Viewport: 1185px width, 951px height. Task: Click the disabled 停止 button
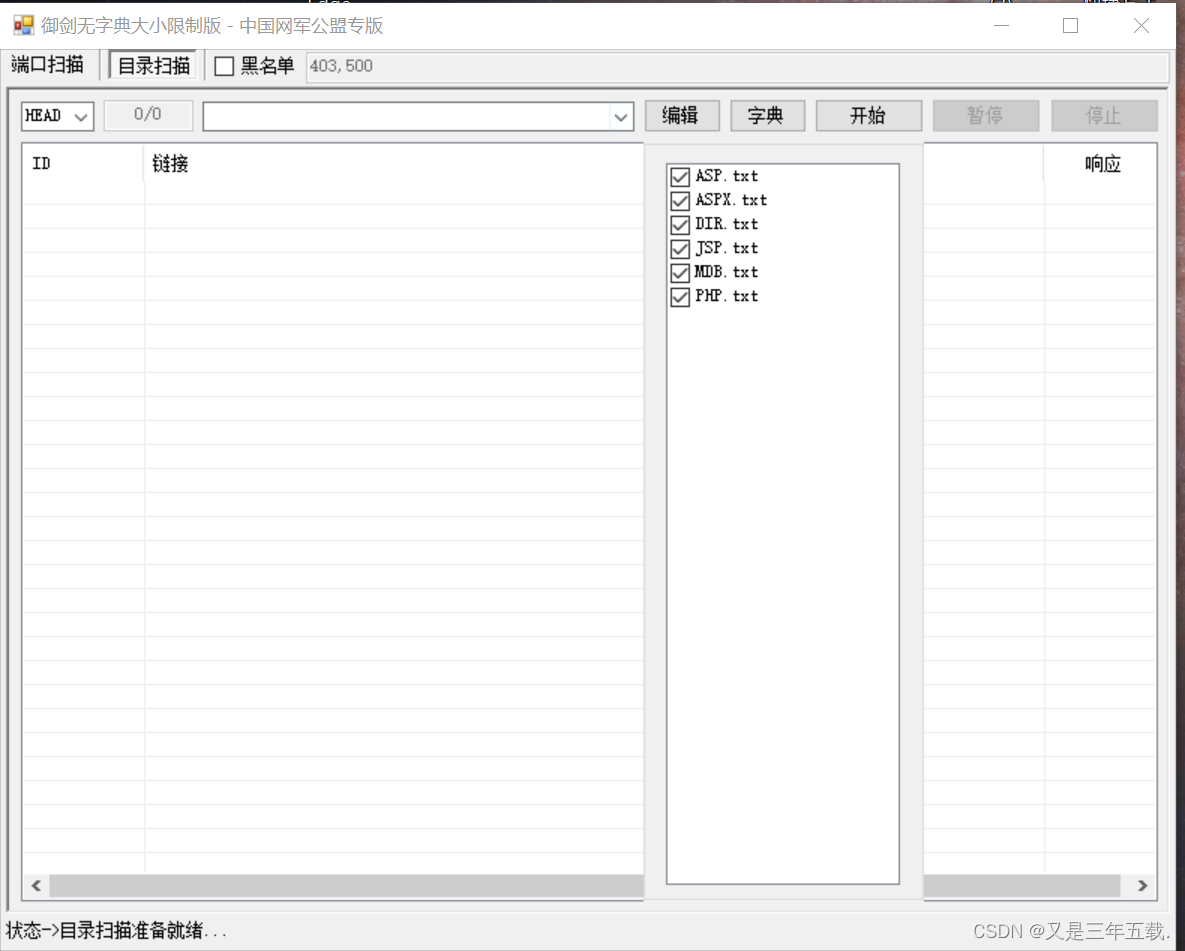tap(1103, 116)
